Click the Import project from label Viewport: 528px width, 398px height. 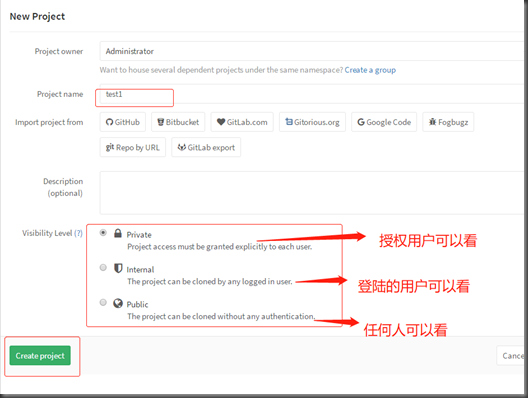pos(49,122)
